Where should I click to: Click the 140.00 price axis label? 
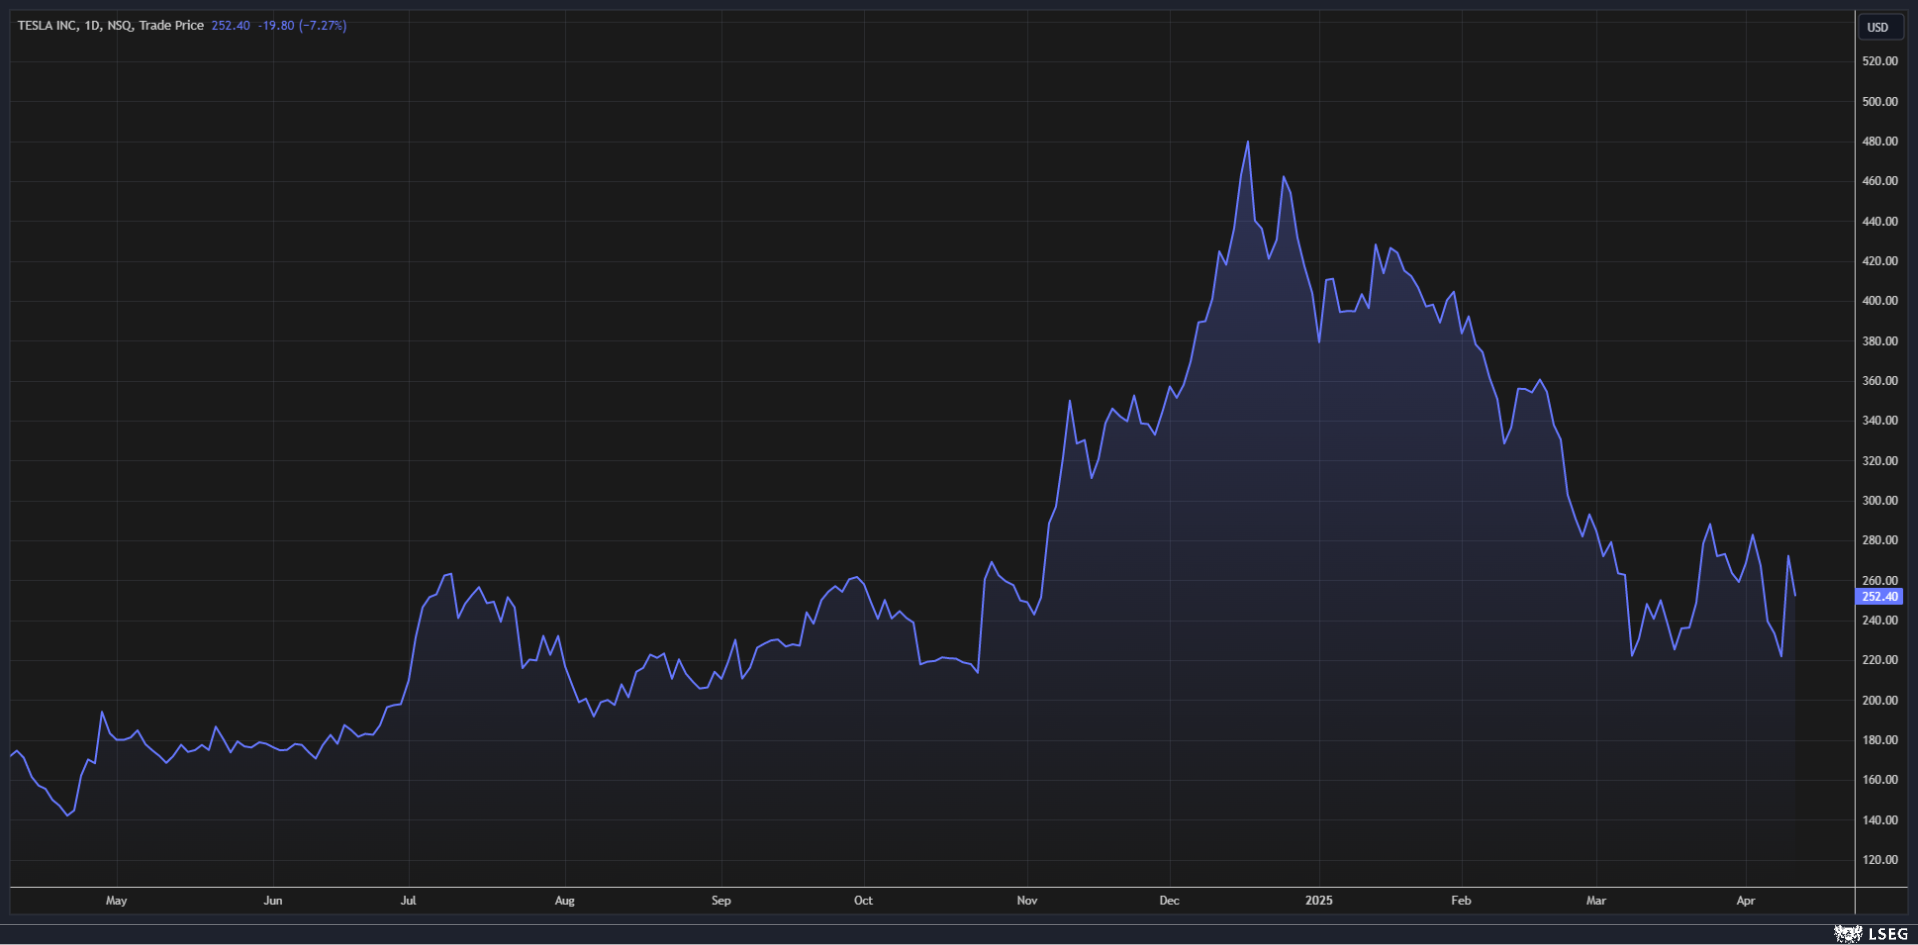1880,820
